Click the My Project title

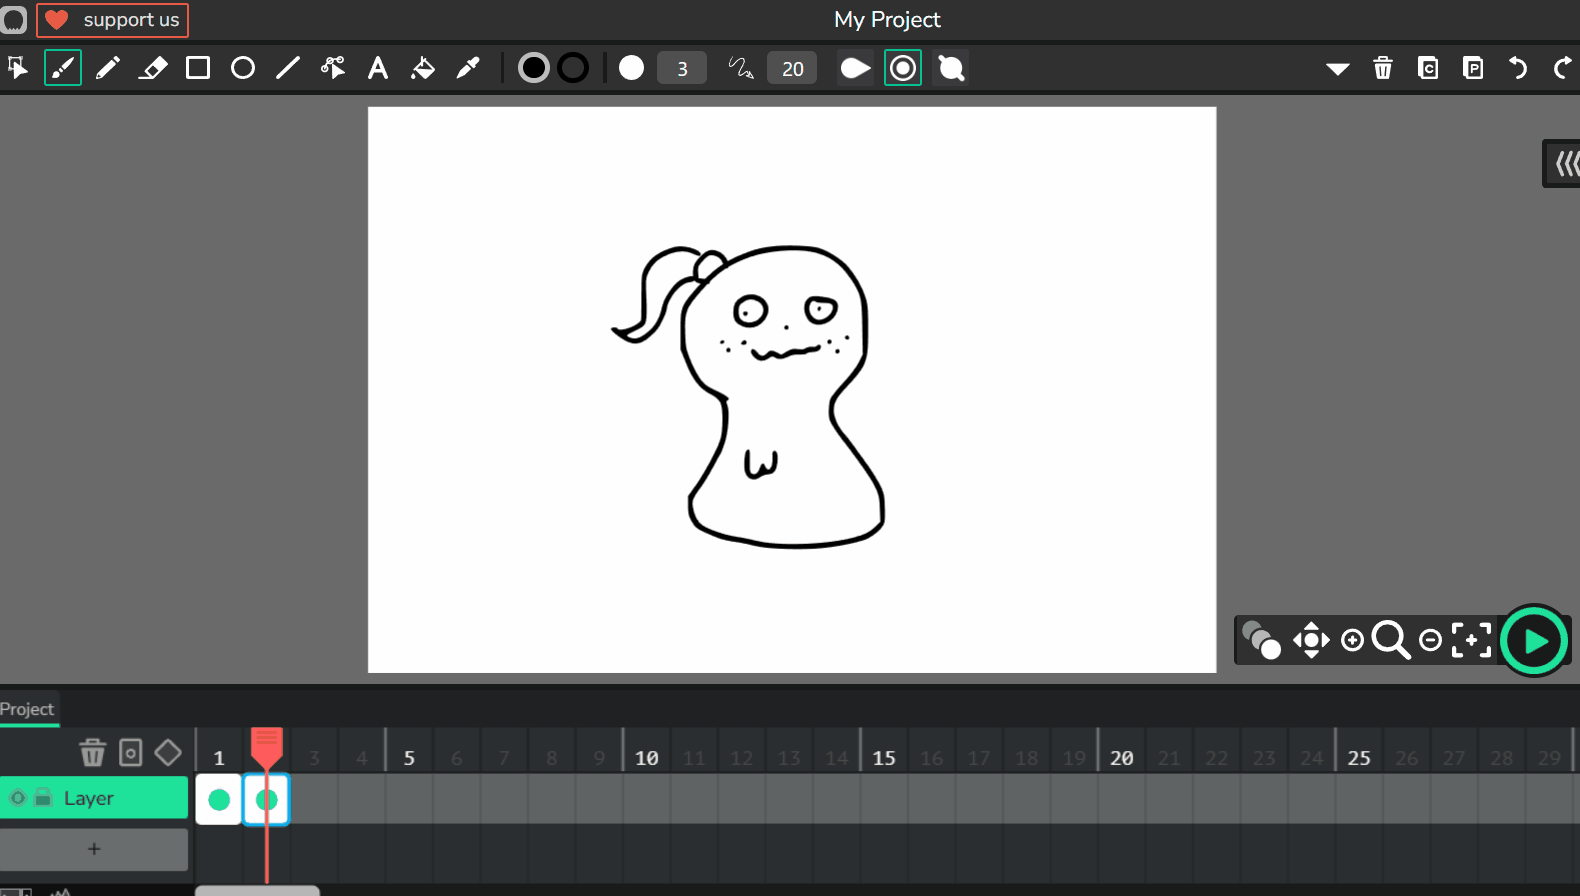[x=887, y=20]
